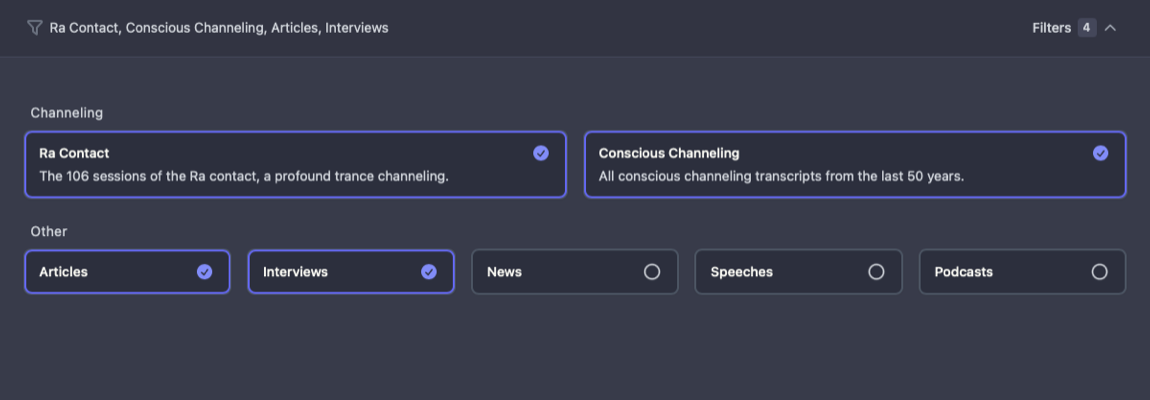Click the Ra Contact card title

74,153
